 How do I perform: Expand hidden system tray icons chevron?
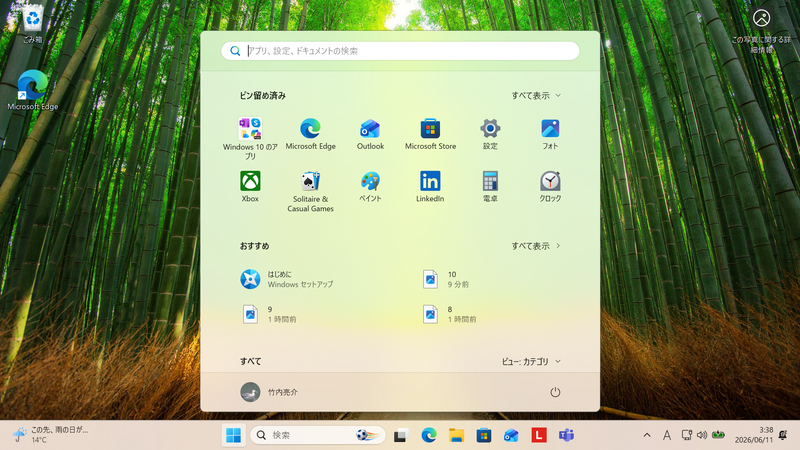(647, 435)
